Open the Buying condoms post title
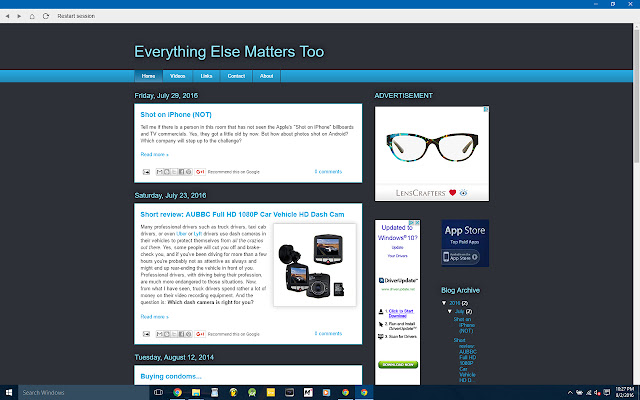 171,376
